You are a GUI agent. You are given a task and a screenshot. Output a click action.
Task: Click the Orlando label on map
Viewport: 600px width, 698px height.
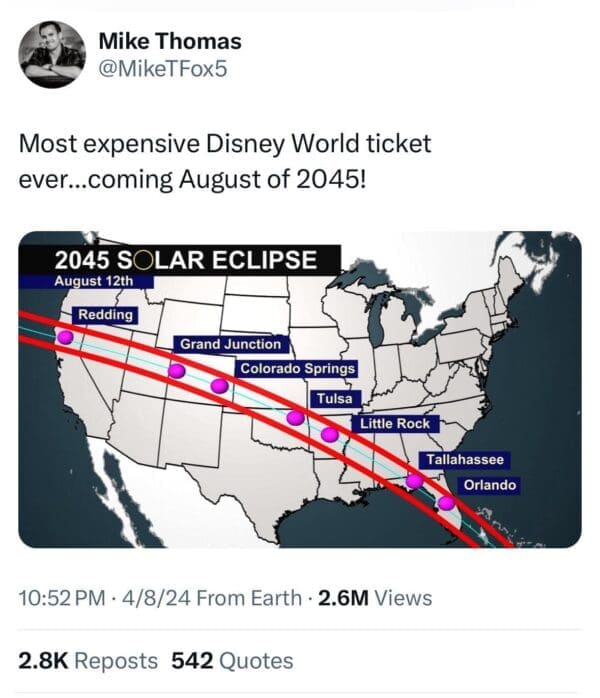point(490,485)
